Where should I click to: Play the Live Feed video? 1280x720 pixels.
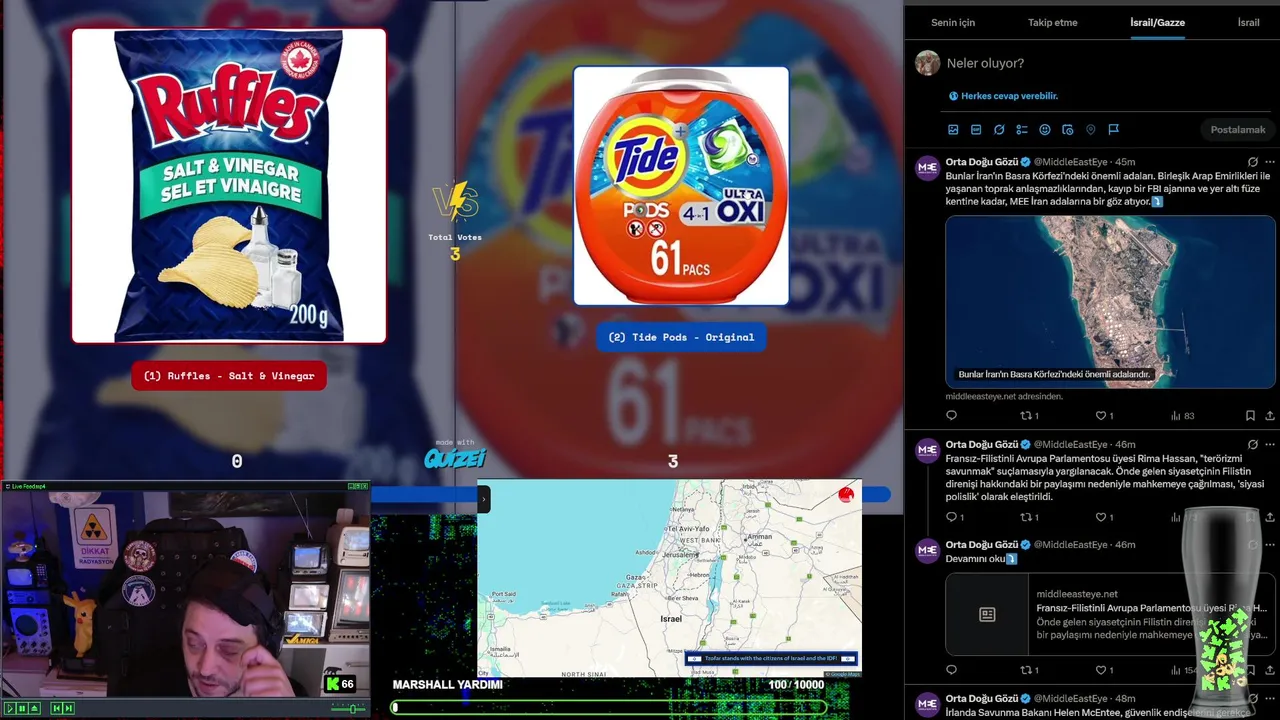coord(10,709)
